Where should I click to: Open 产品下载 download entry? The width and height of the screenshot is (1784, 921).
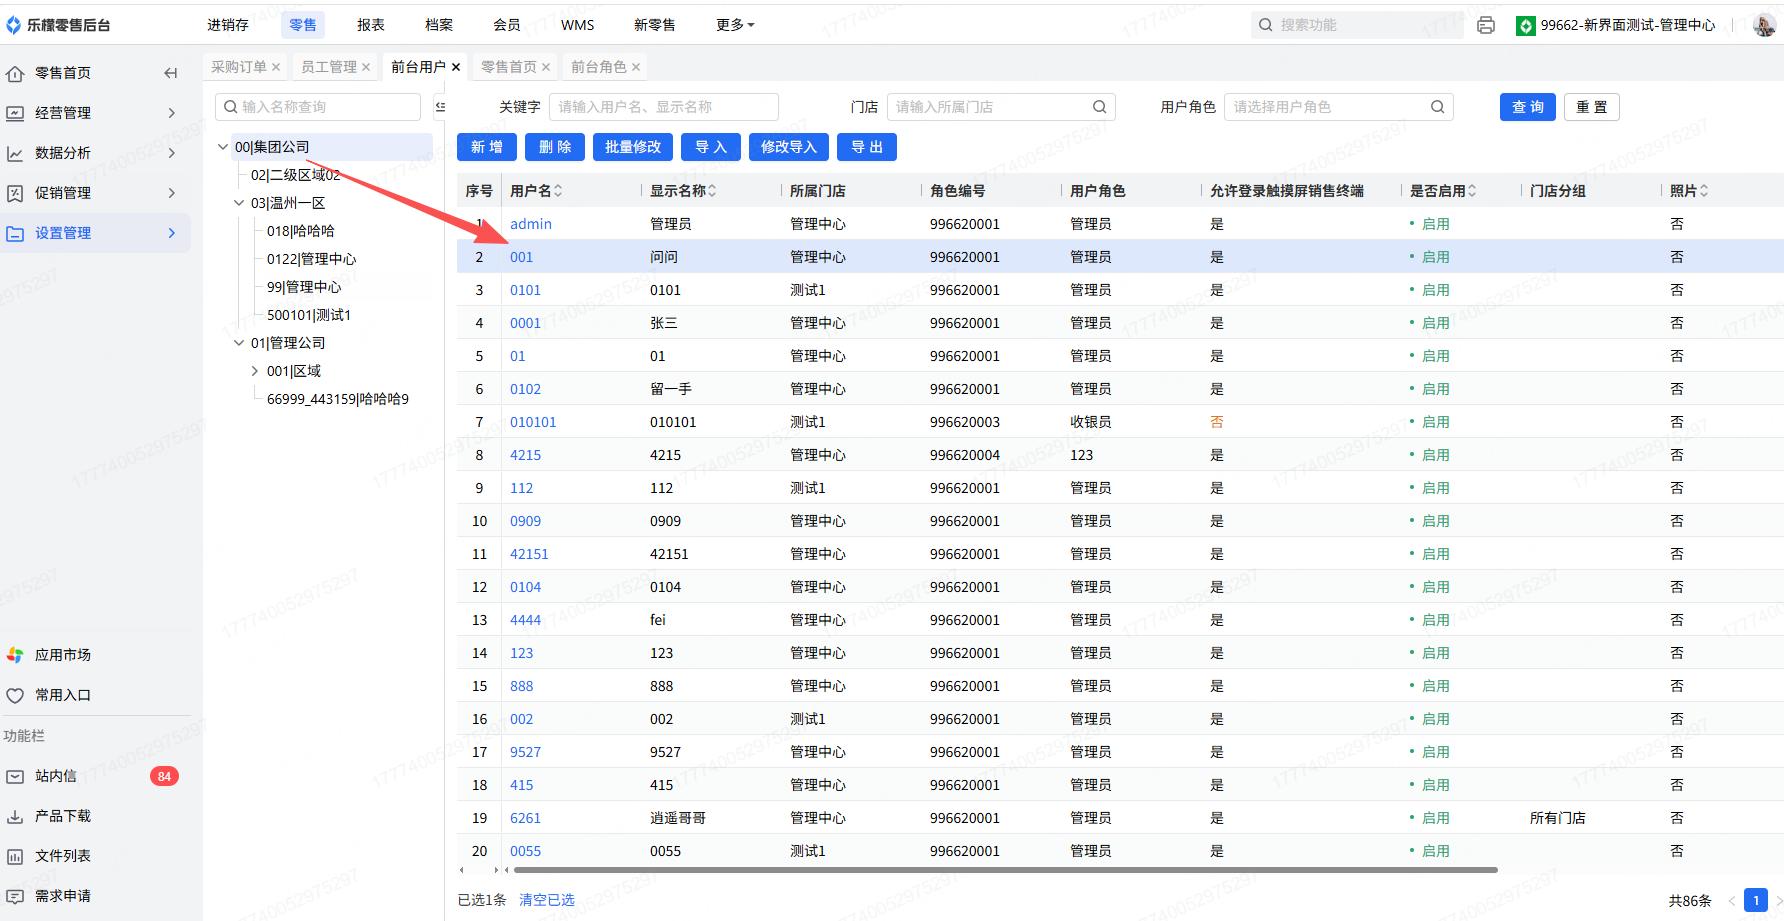point(62,816)
